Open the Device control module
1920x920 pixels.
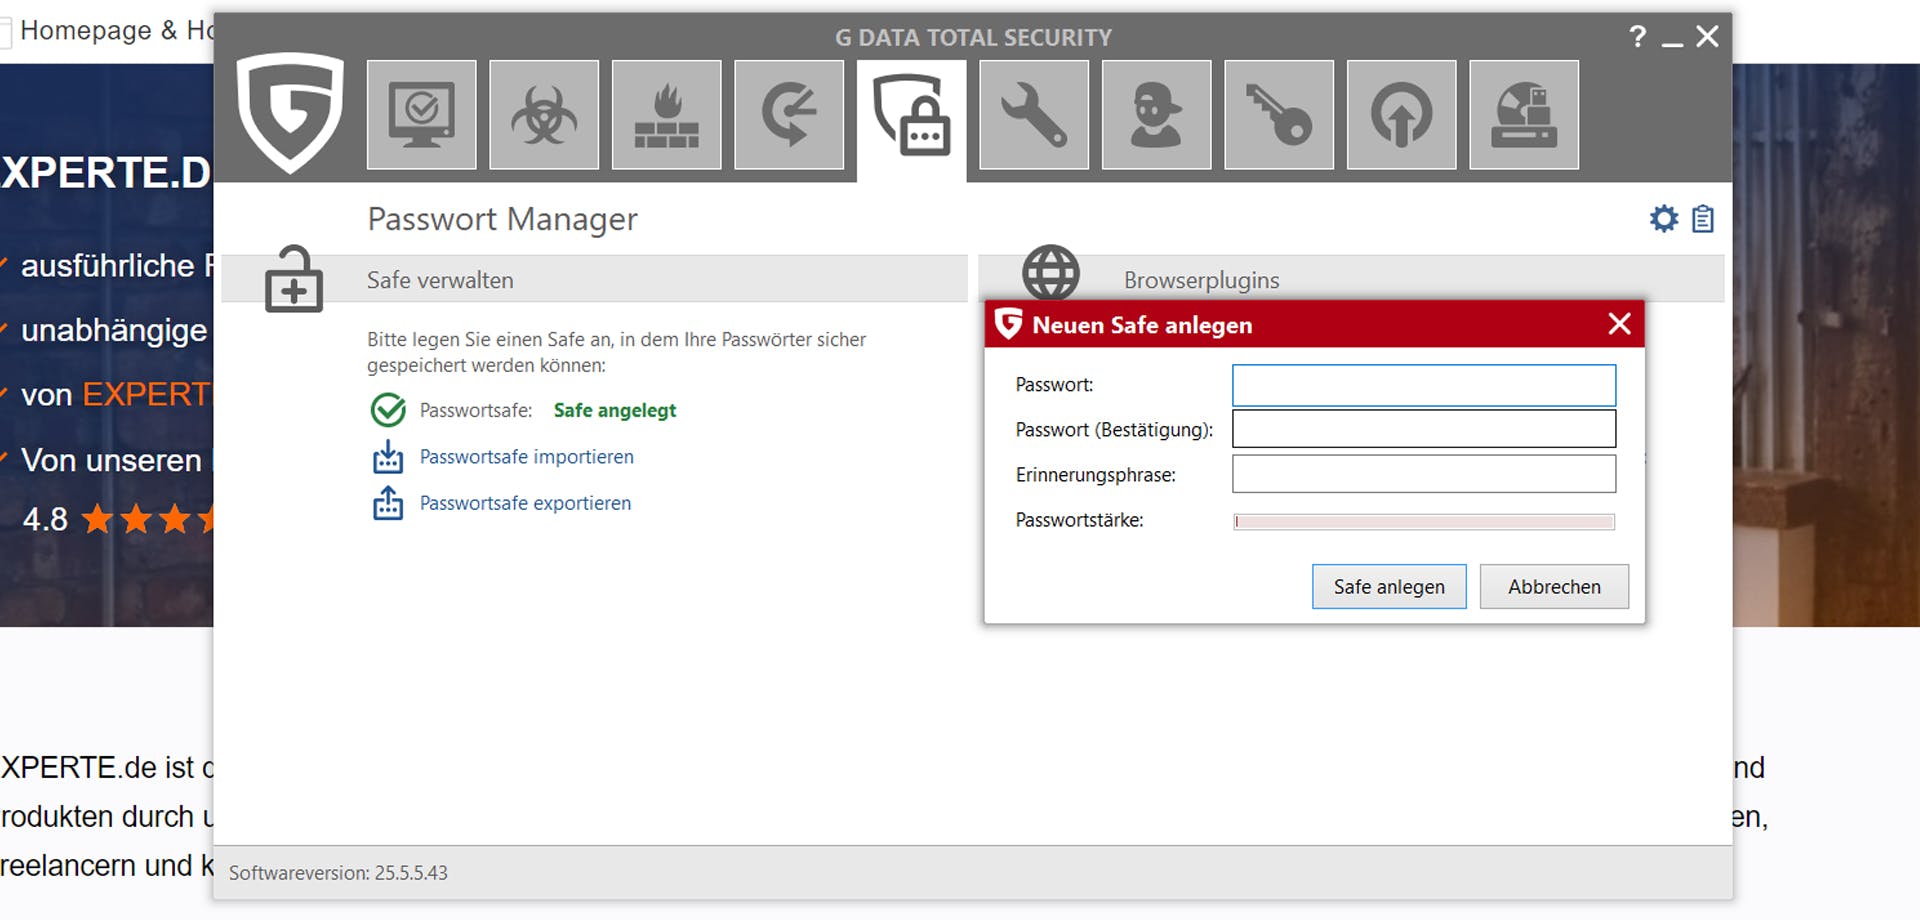coord(1525,114)
